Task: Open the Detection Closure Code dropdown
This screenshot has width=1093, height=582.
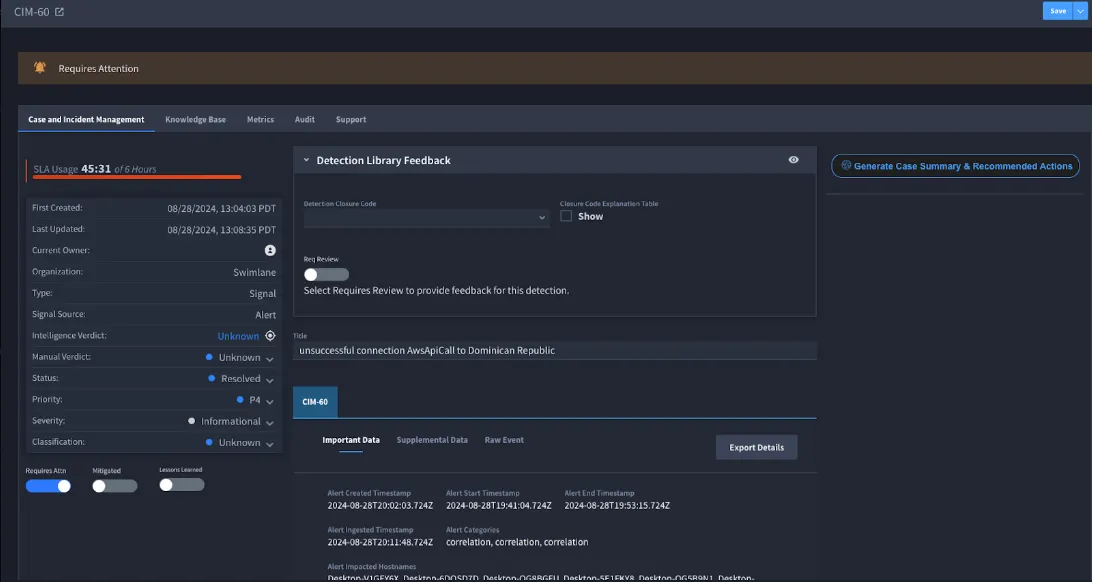Action: (x=426, y=217)
